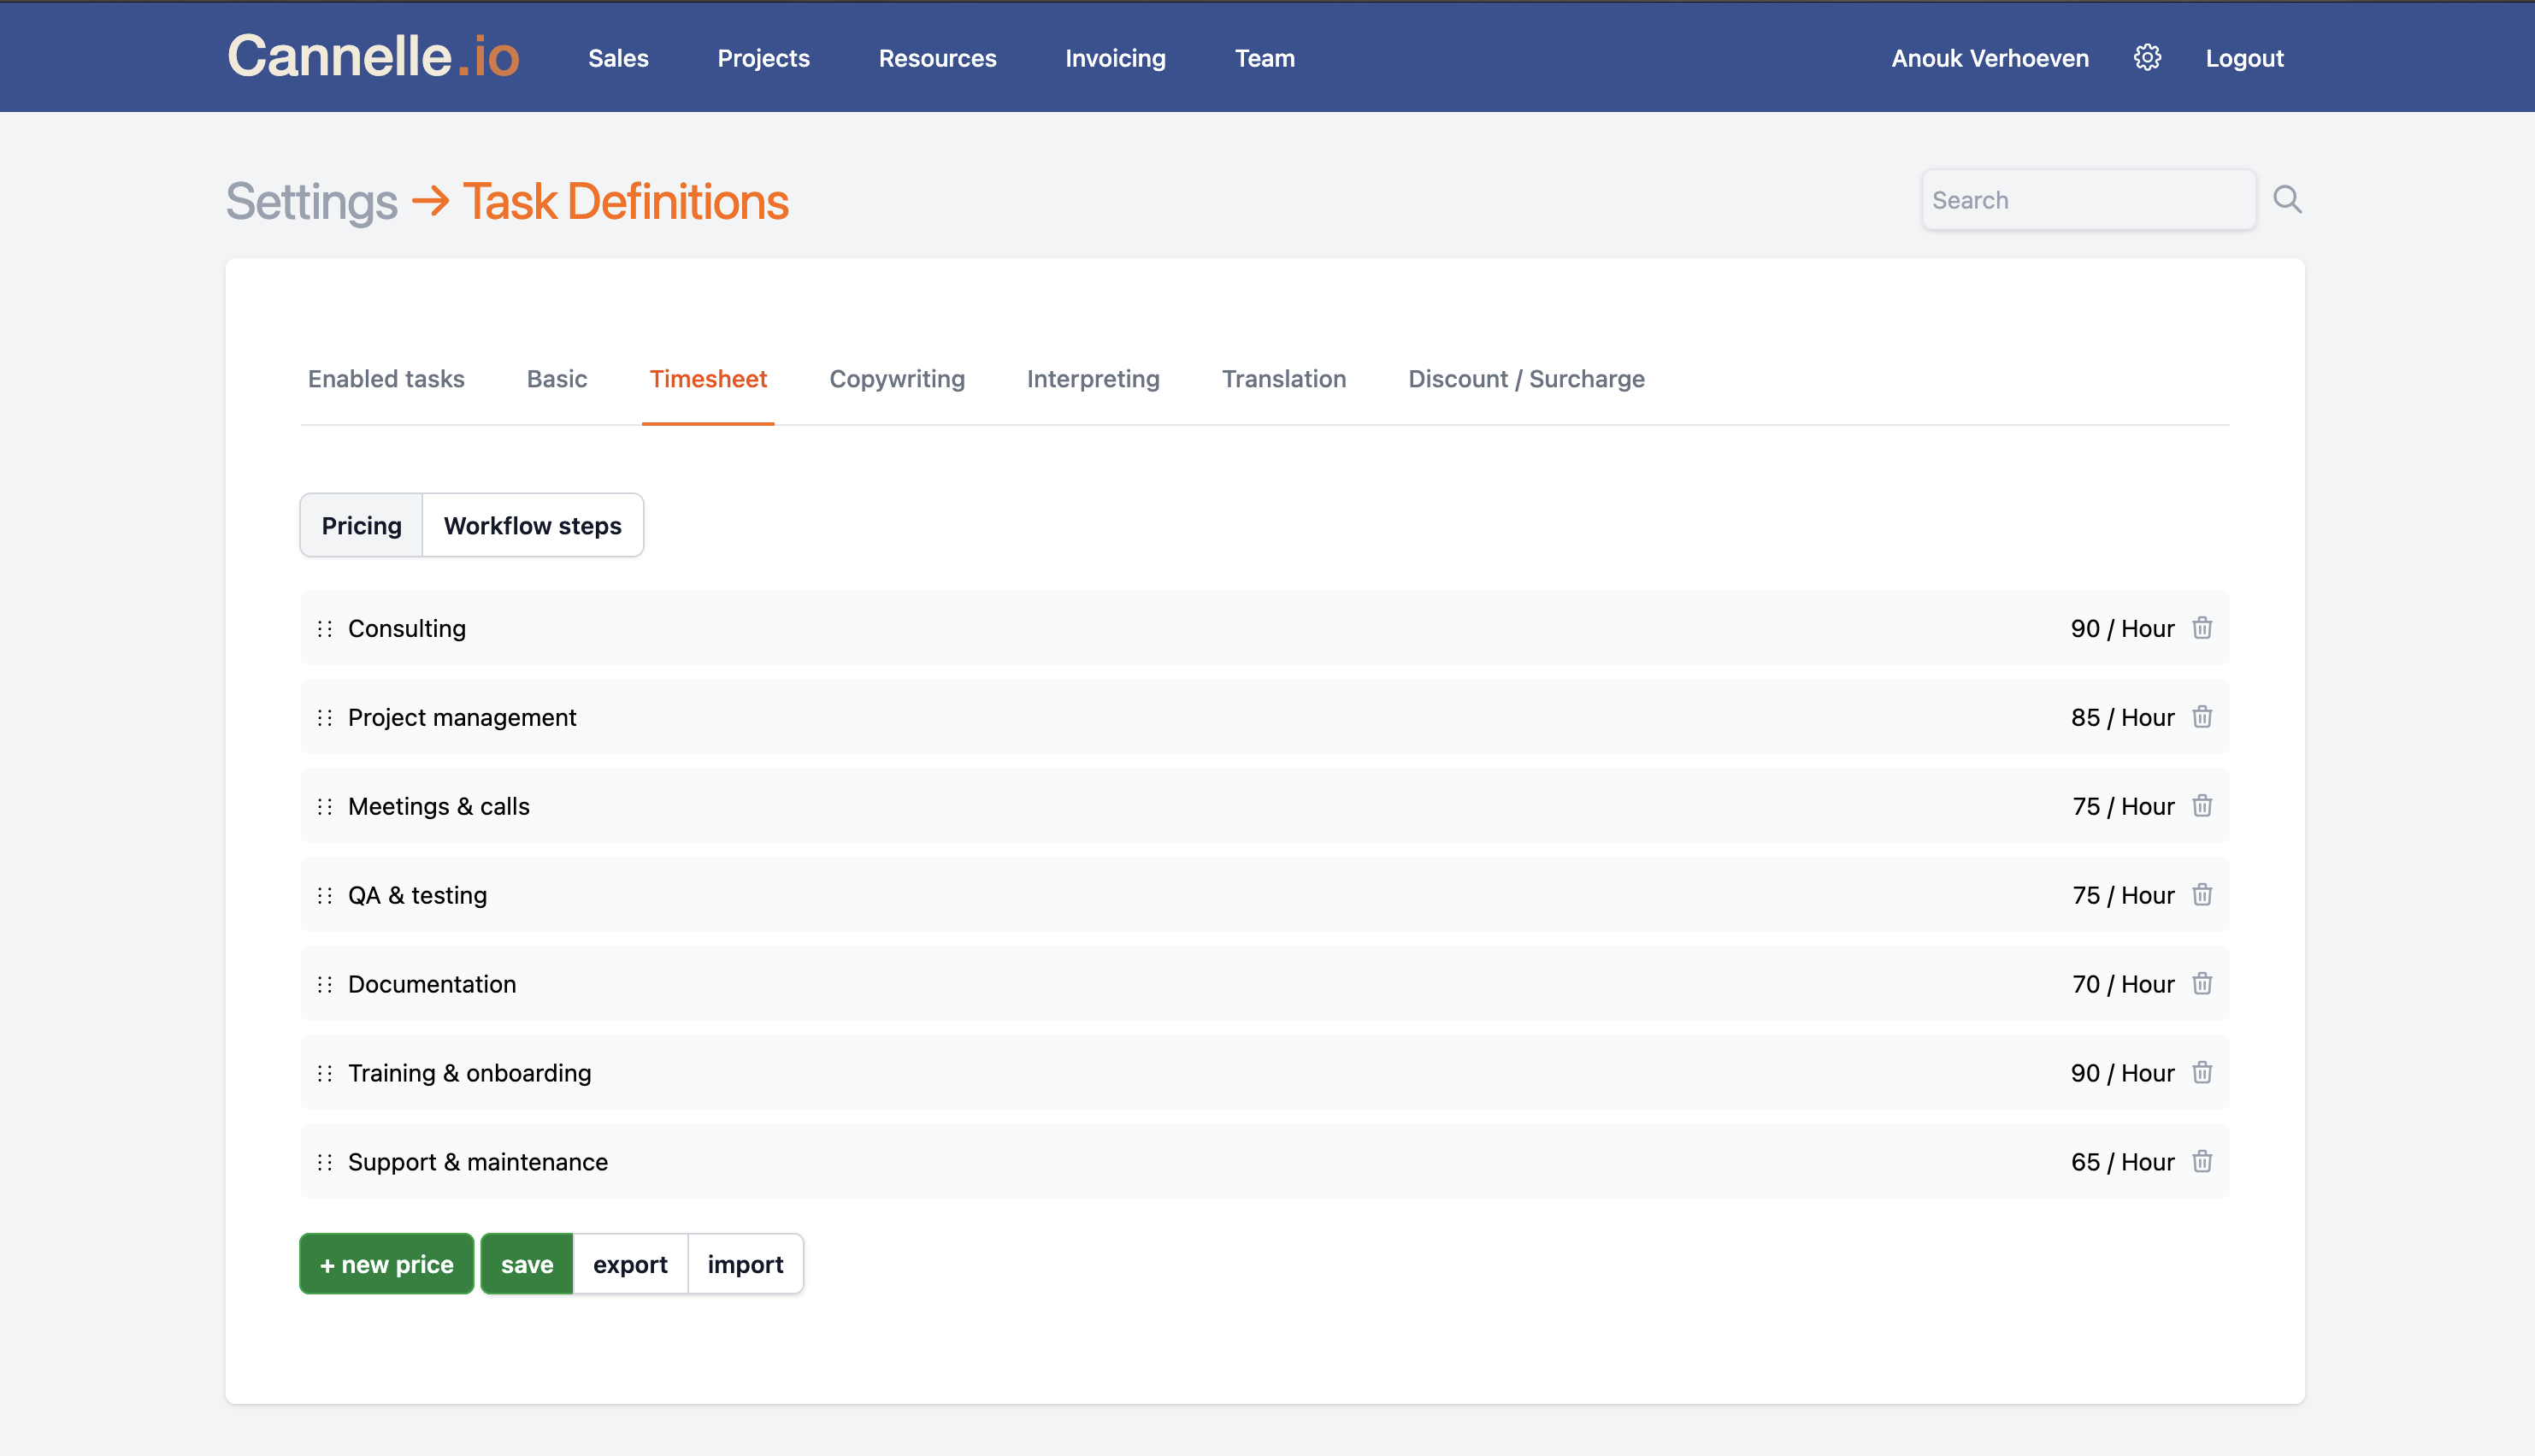Viewport: 2535px width, 1456px height.
Task: Remove the QA & testing row
Action: 2202,895
